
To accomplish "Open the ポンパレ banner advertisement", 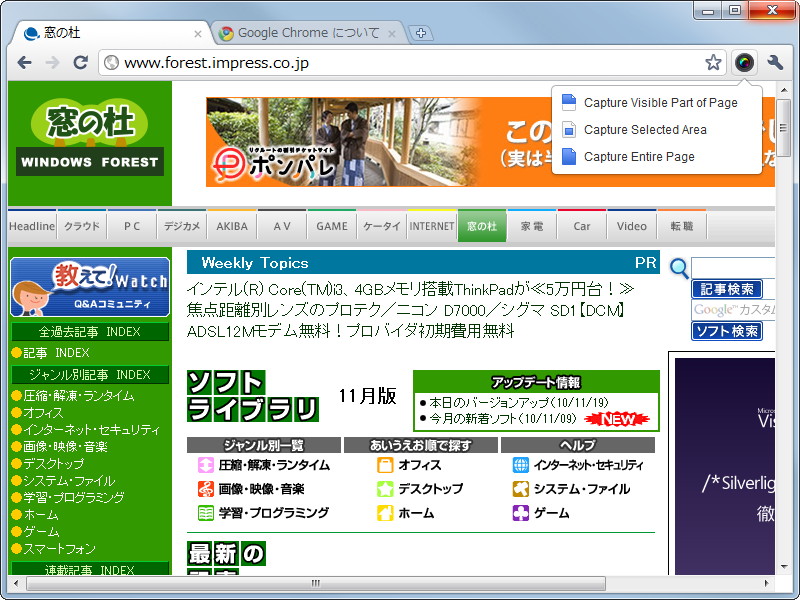I will (x=490, y=142).
